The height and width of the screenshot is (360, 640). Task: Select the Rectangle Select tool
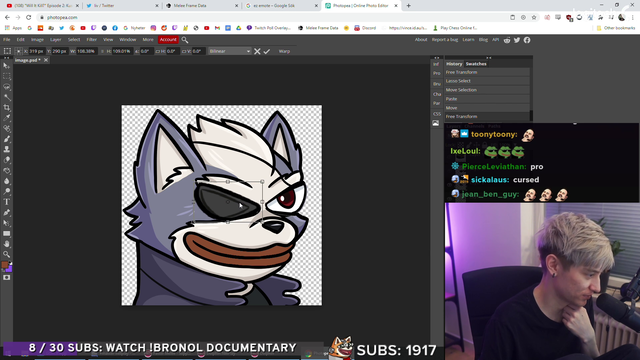click(7, 76)
